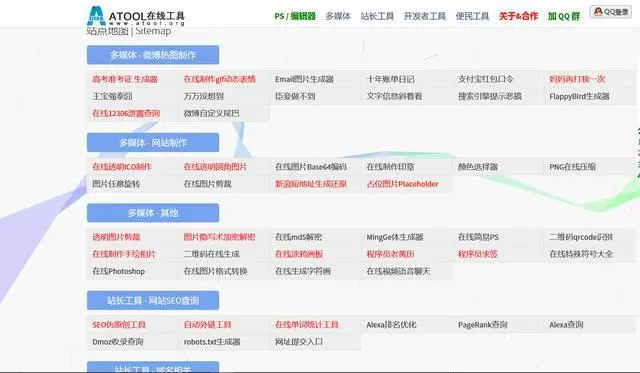Click the 多媒体 - 微博热图制作 section header

click(x=153, y=55)
